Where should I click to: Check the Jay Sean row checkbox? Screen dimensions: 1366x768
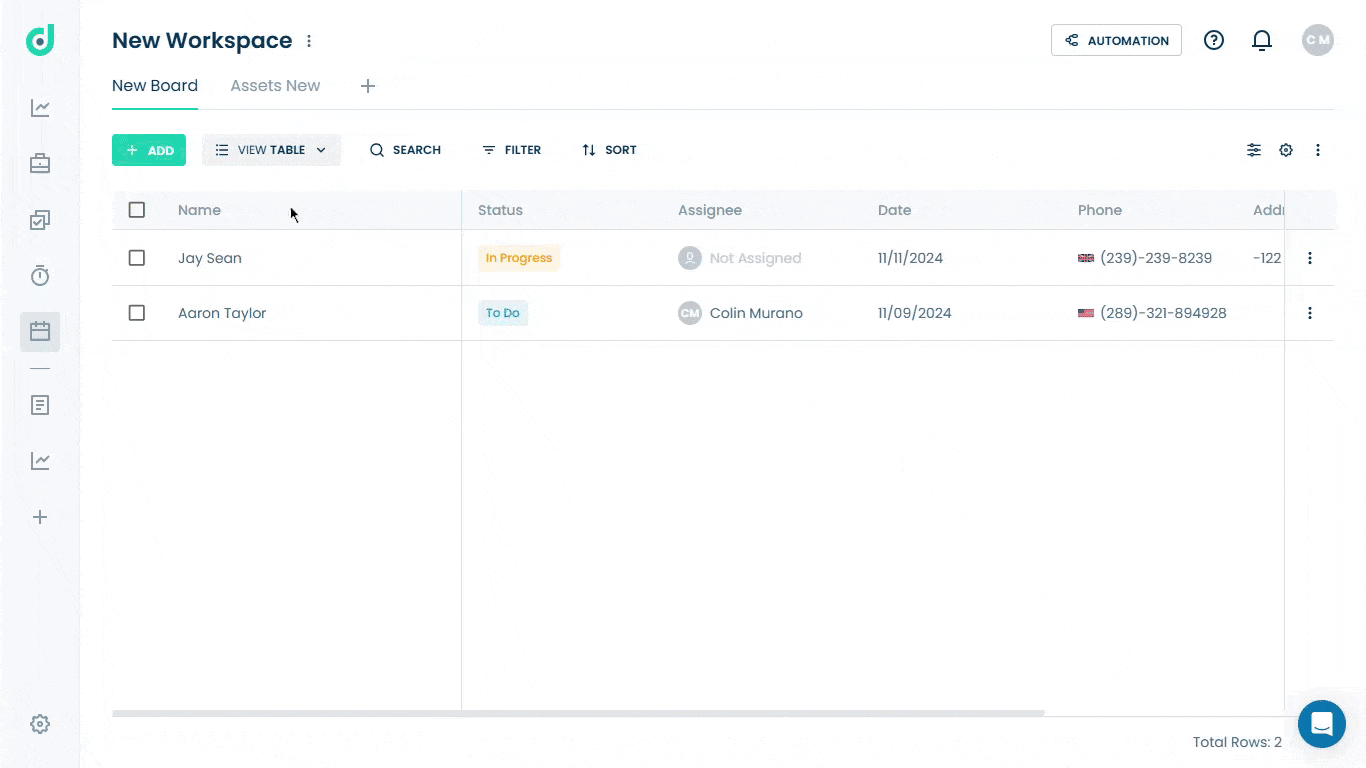[137, 258]
